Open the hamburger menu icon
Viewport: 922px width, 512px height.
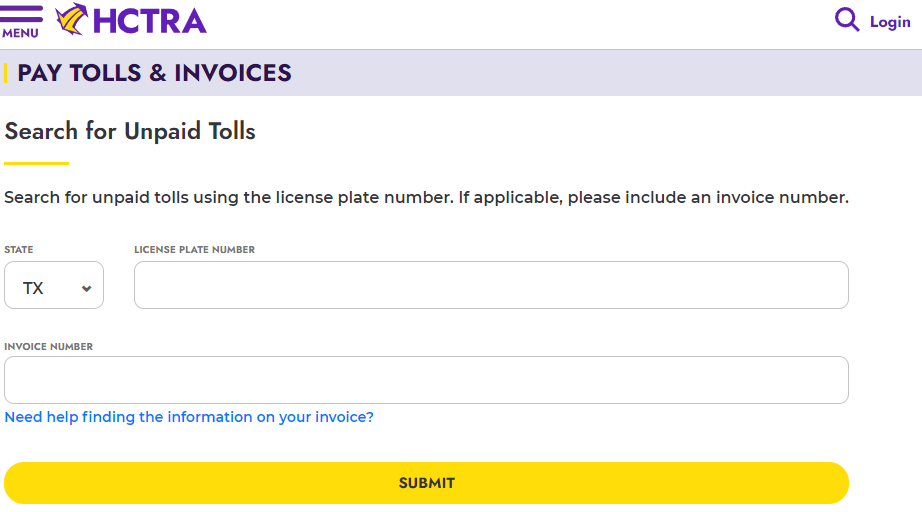click(x=21, y=14)
